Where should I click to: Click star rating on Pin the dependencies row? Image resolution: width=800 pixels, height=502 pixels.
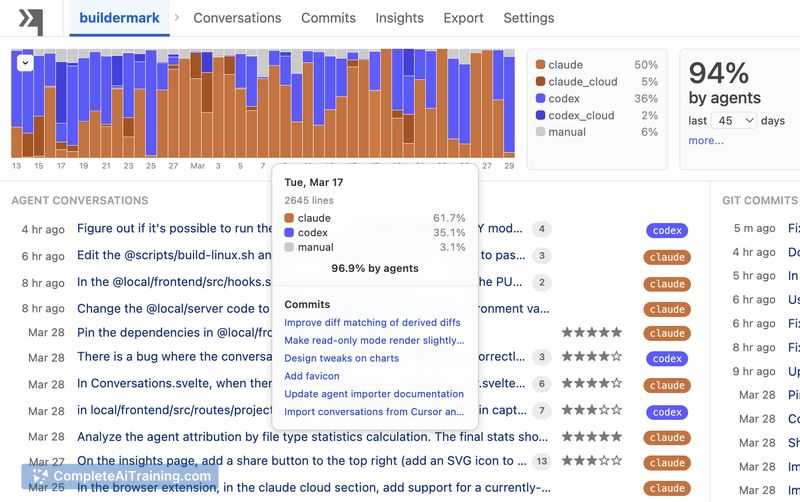(591, 333)
